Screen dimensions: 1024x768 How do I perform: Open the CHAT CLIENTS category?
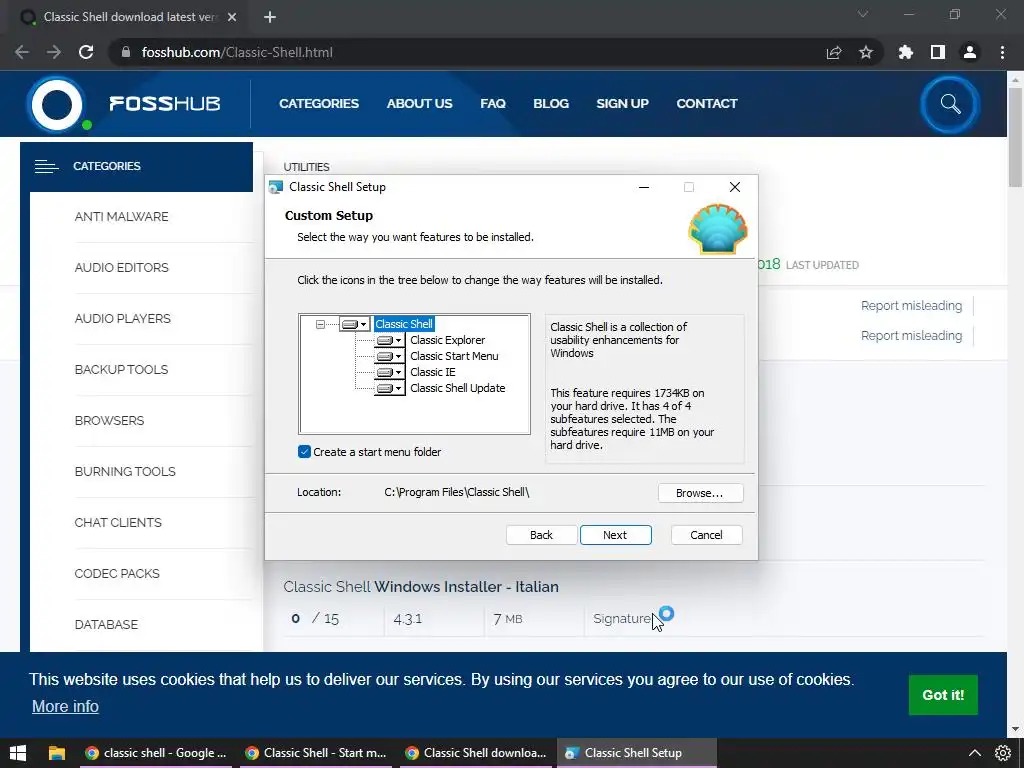118,522
